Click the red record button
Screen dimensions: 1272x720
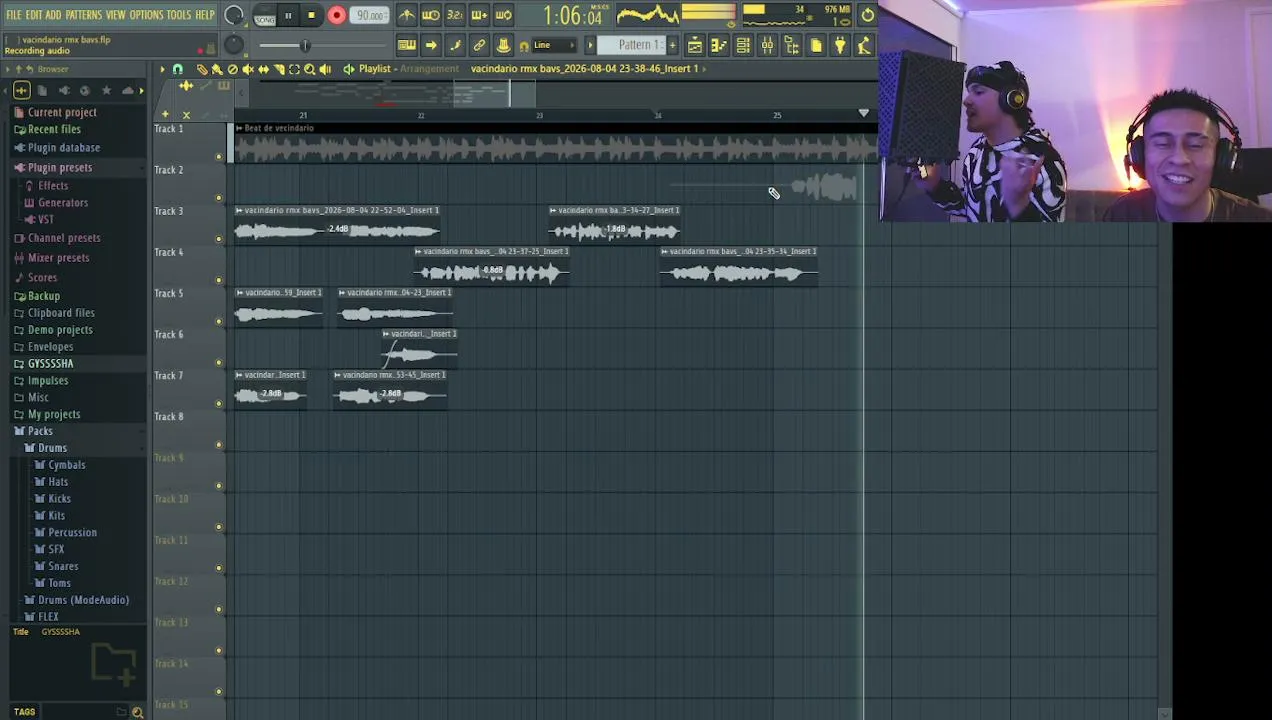[336, 15]
